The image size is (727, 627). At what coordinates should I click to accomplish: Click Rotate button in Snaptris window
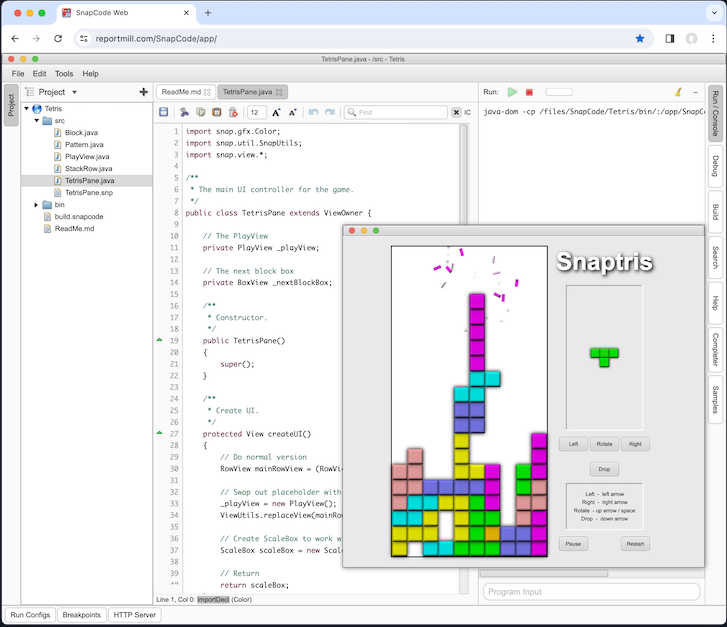[x=604, y=444]
